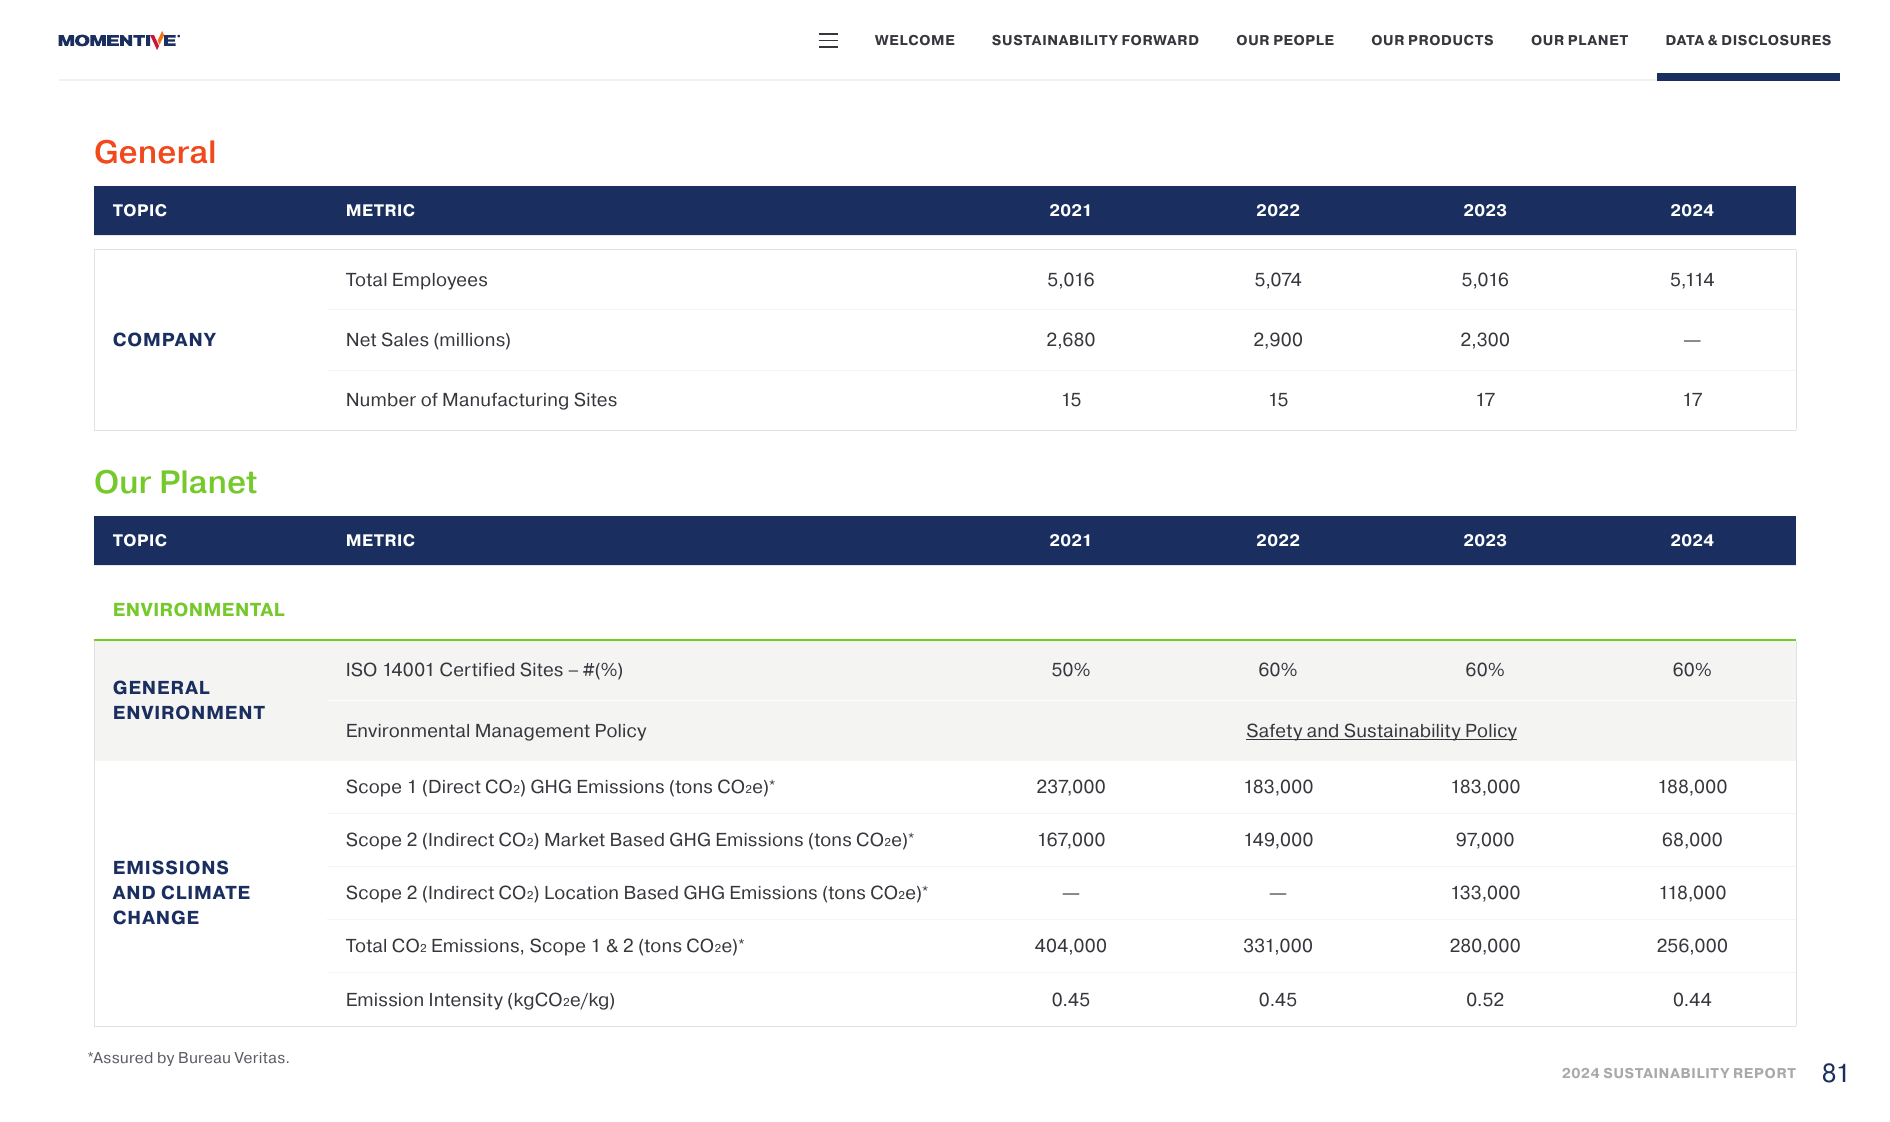Click the 256,000 total emissions value
Image resolution: width=1890 pixels, height=1122 pixels.
pos(1692,946)
